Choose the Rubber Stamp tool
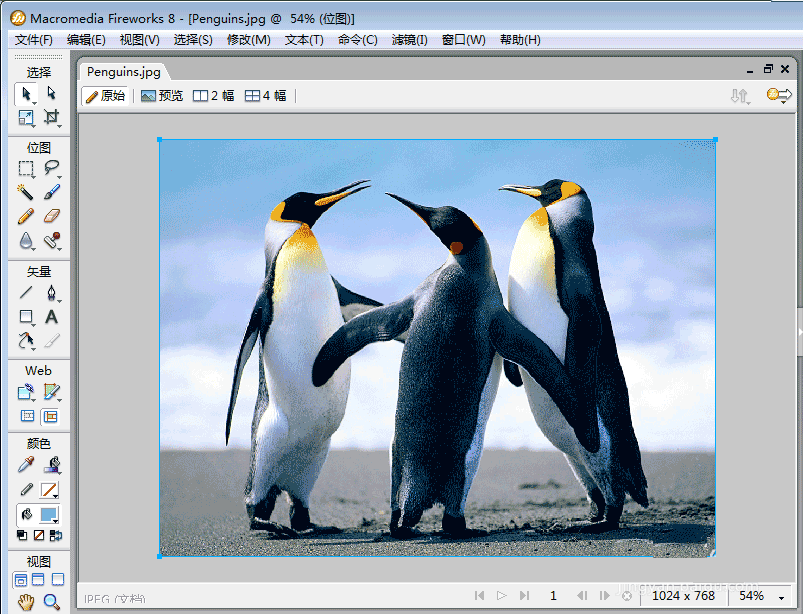Viewport: 803px width, 614px height. (x=51, y=241)
